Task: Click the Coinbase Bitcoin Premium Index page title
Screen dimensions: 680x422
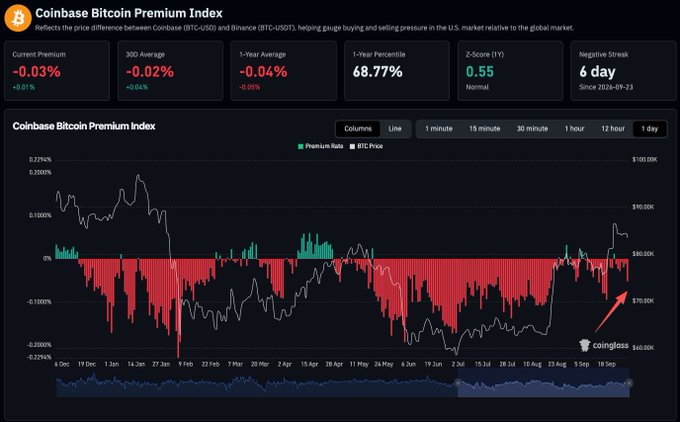Action: [129, 13]
